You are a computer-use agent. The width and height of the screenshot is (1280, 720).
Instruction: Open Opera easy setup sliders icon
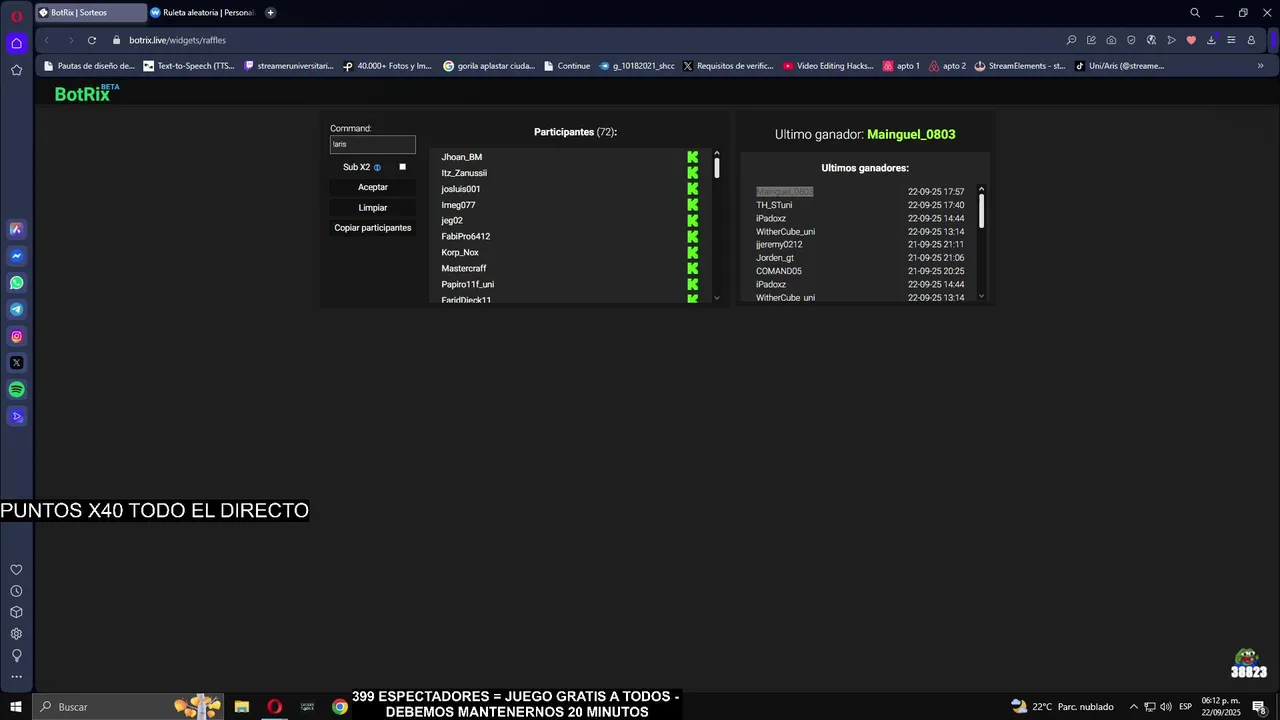pos(1231,40)
